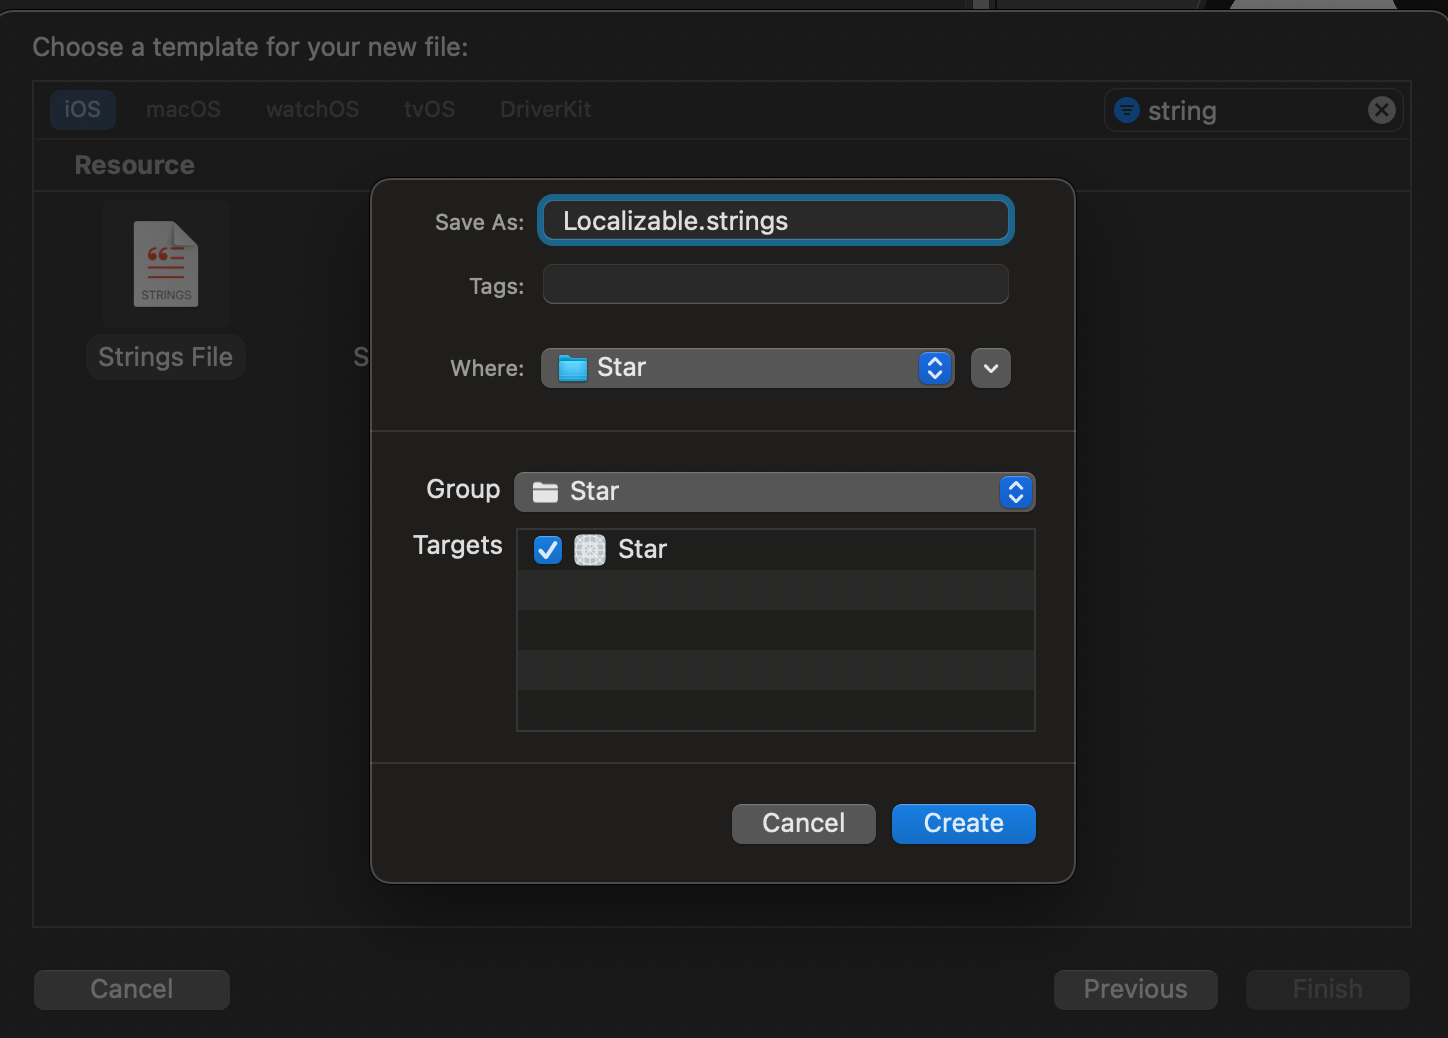Viewport: 1448px width, 1038px height.
Task: Click the string template search field
Action: tap(1254, 110)
